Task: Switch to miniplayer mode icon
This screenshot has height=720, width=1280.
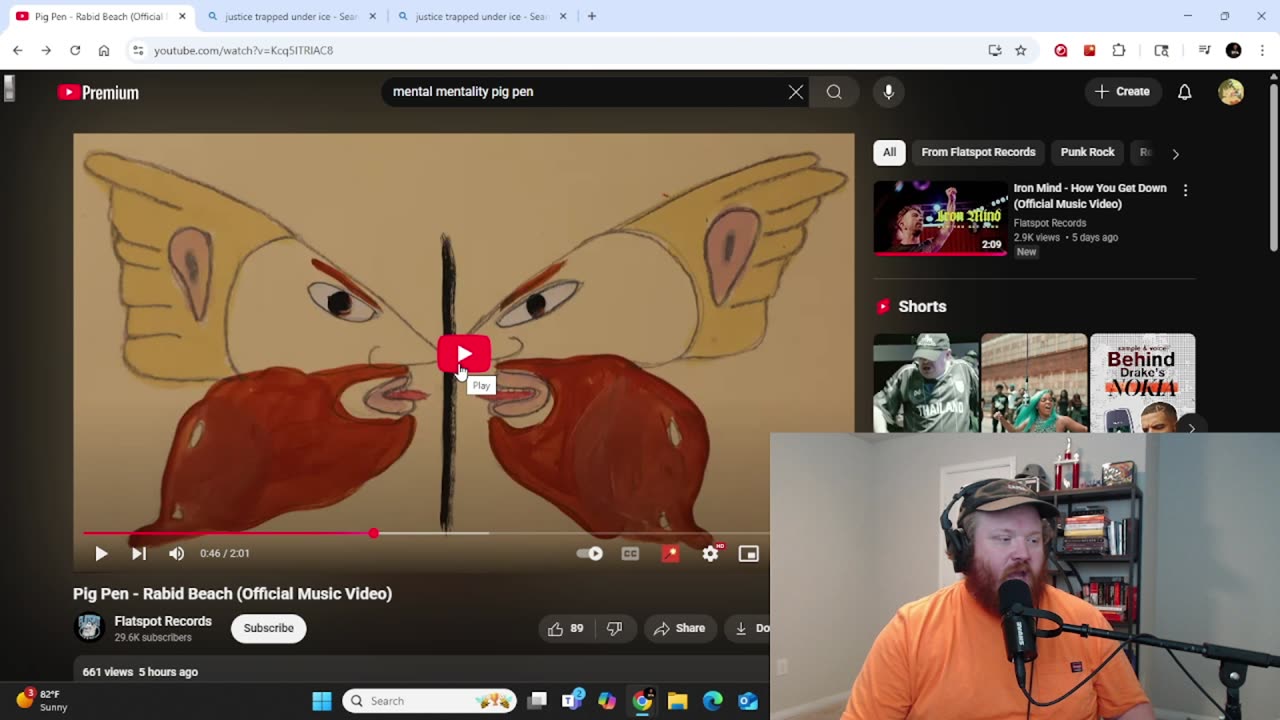Action: [x=748, y=553]
